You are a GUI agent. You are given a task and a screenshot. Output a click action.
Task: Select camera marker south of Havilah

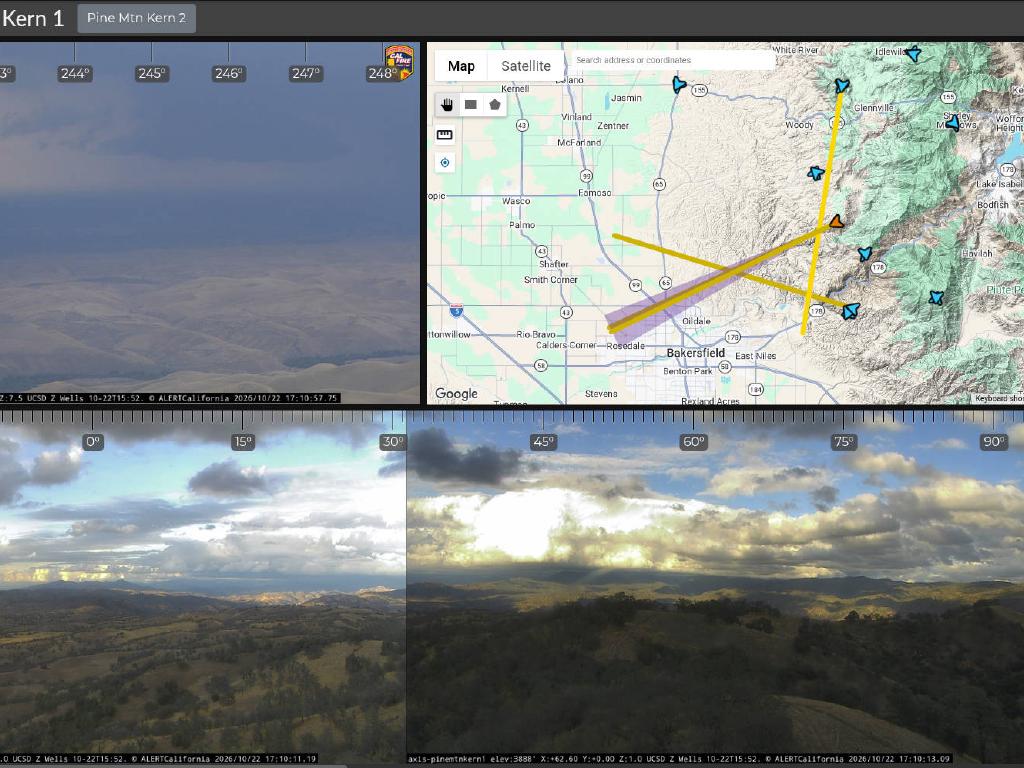tap(936, 298)
